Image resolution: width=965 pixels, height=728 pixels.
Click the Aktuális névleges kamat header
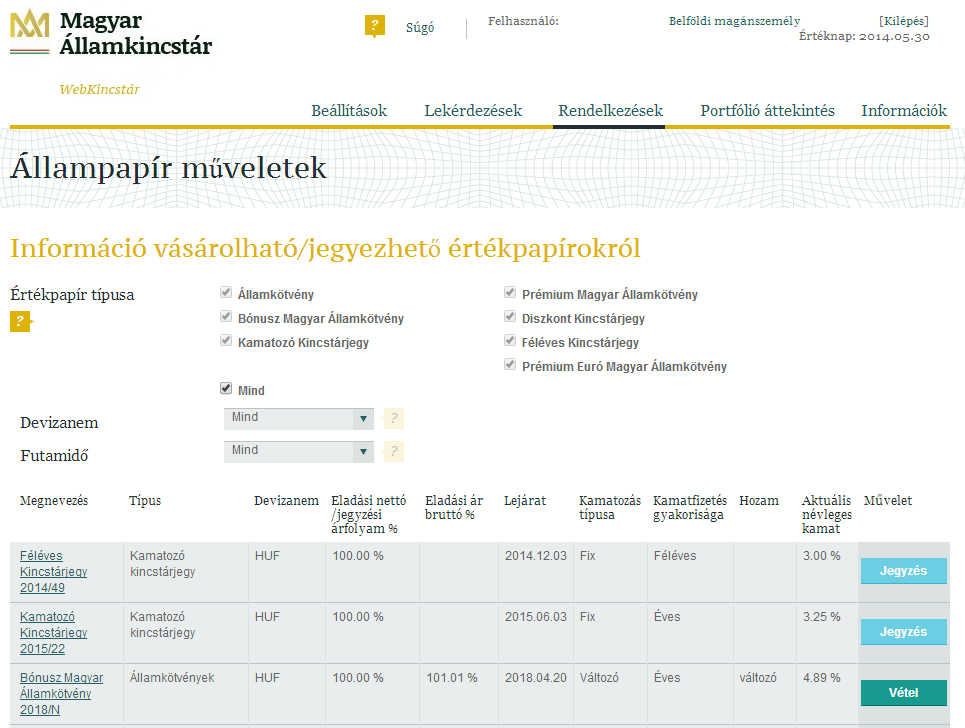tap(827, 514)
